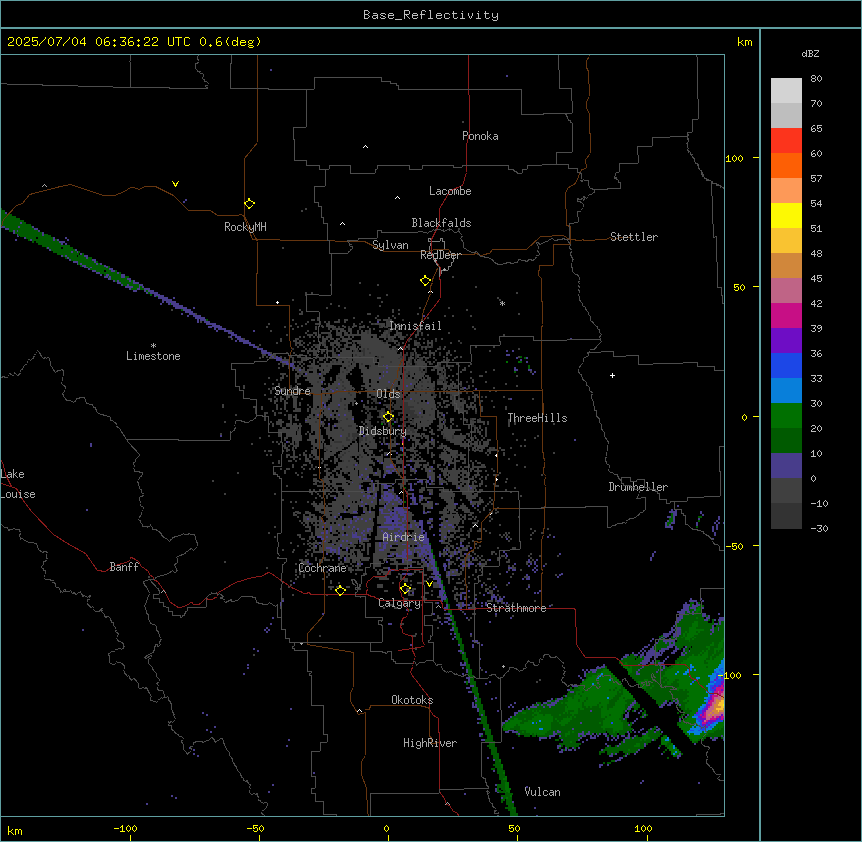Click the HighRiver city label
The width and height of the screenshot is (862, 842).
click(430, 743)
